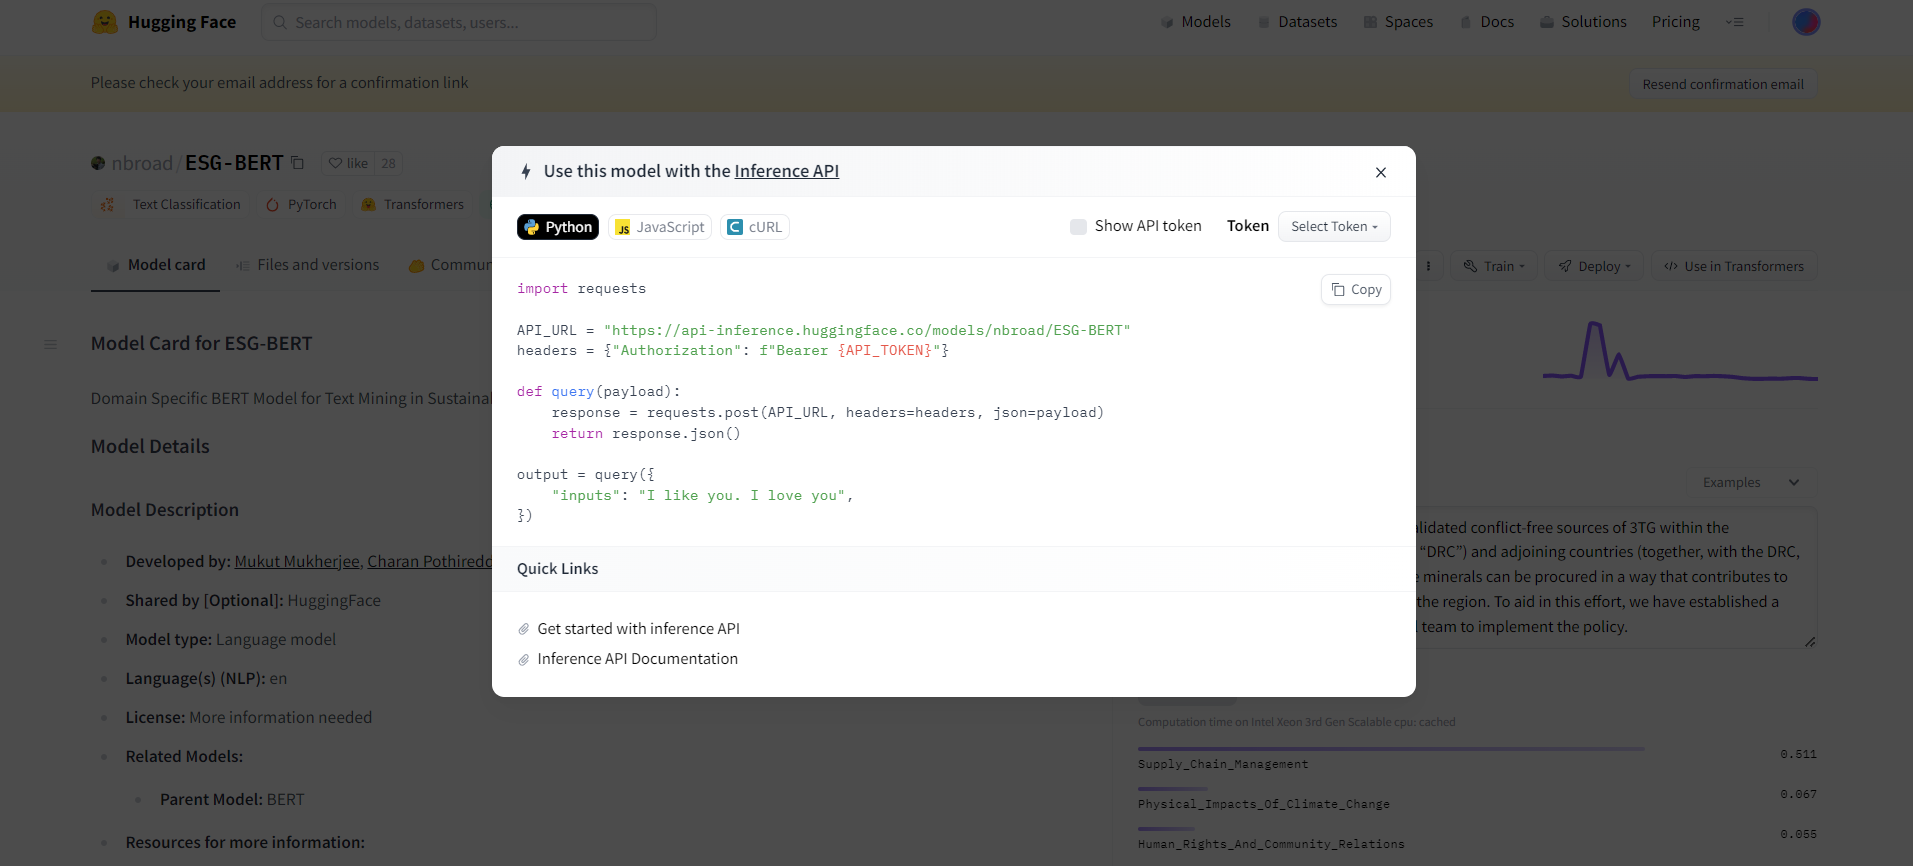Click the 'Token' label in the dialog
This screenshot has width=1913, height=866.
point(1248,226)
